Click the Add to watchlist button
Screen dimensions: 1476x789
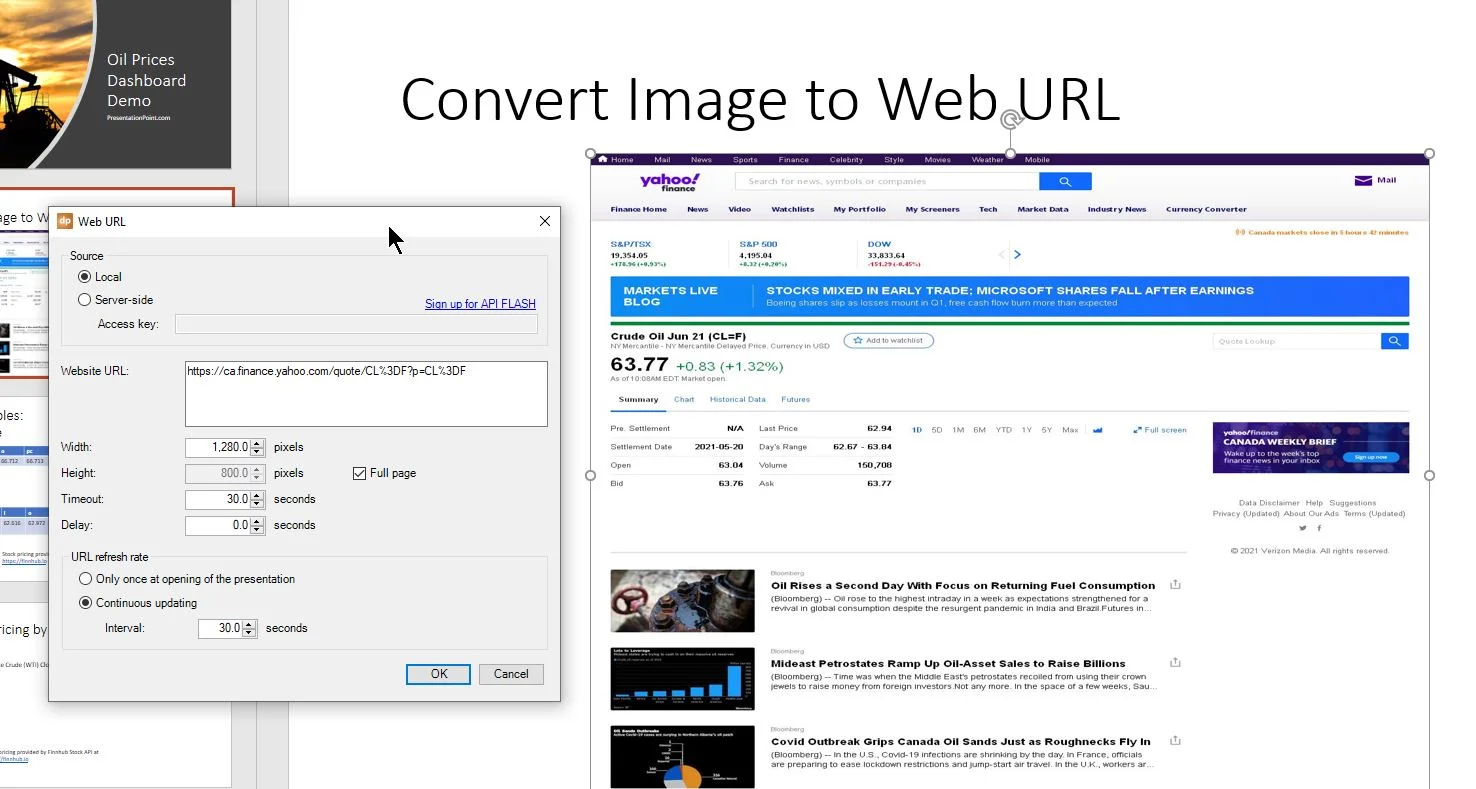click(888, 341)
